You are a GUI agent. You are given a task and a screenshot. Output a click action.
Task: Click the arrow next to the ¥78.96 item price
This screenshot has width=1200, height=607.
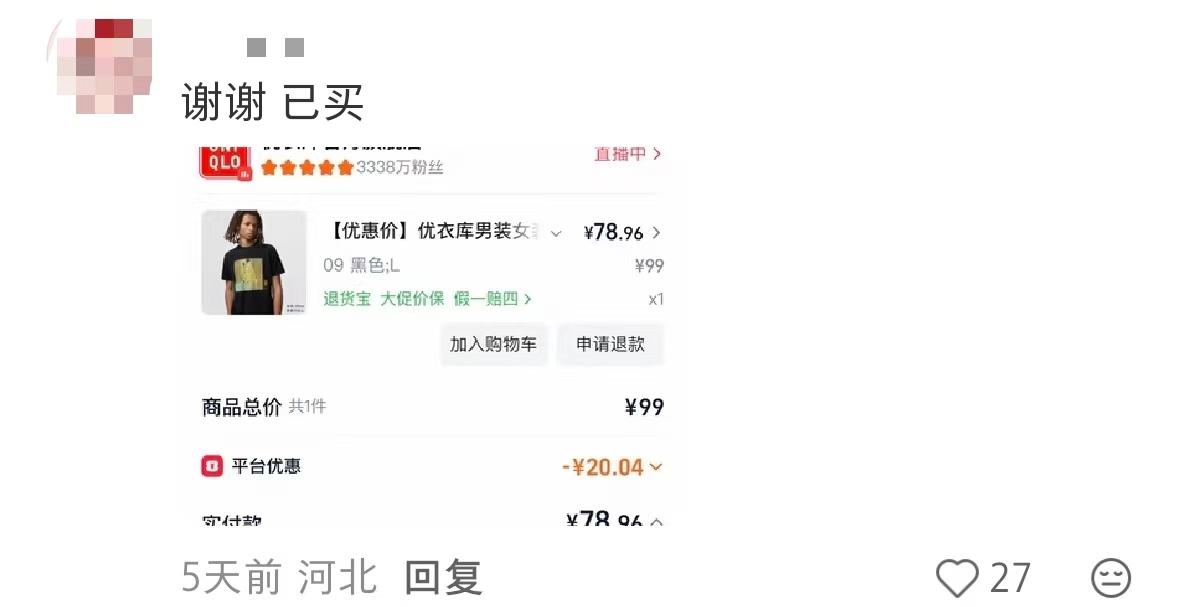(656, 233)
